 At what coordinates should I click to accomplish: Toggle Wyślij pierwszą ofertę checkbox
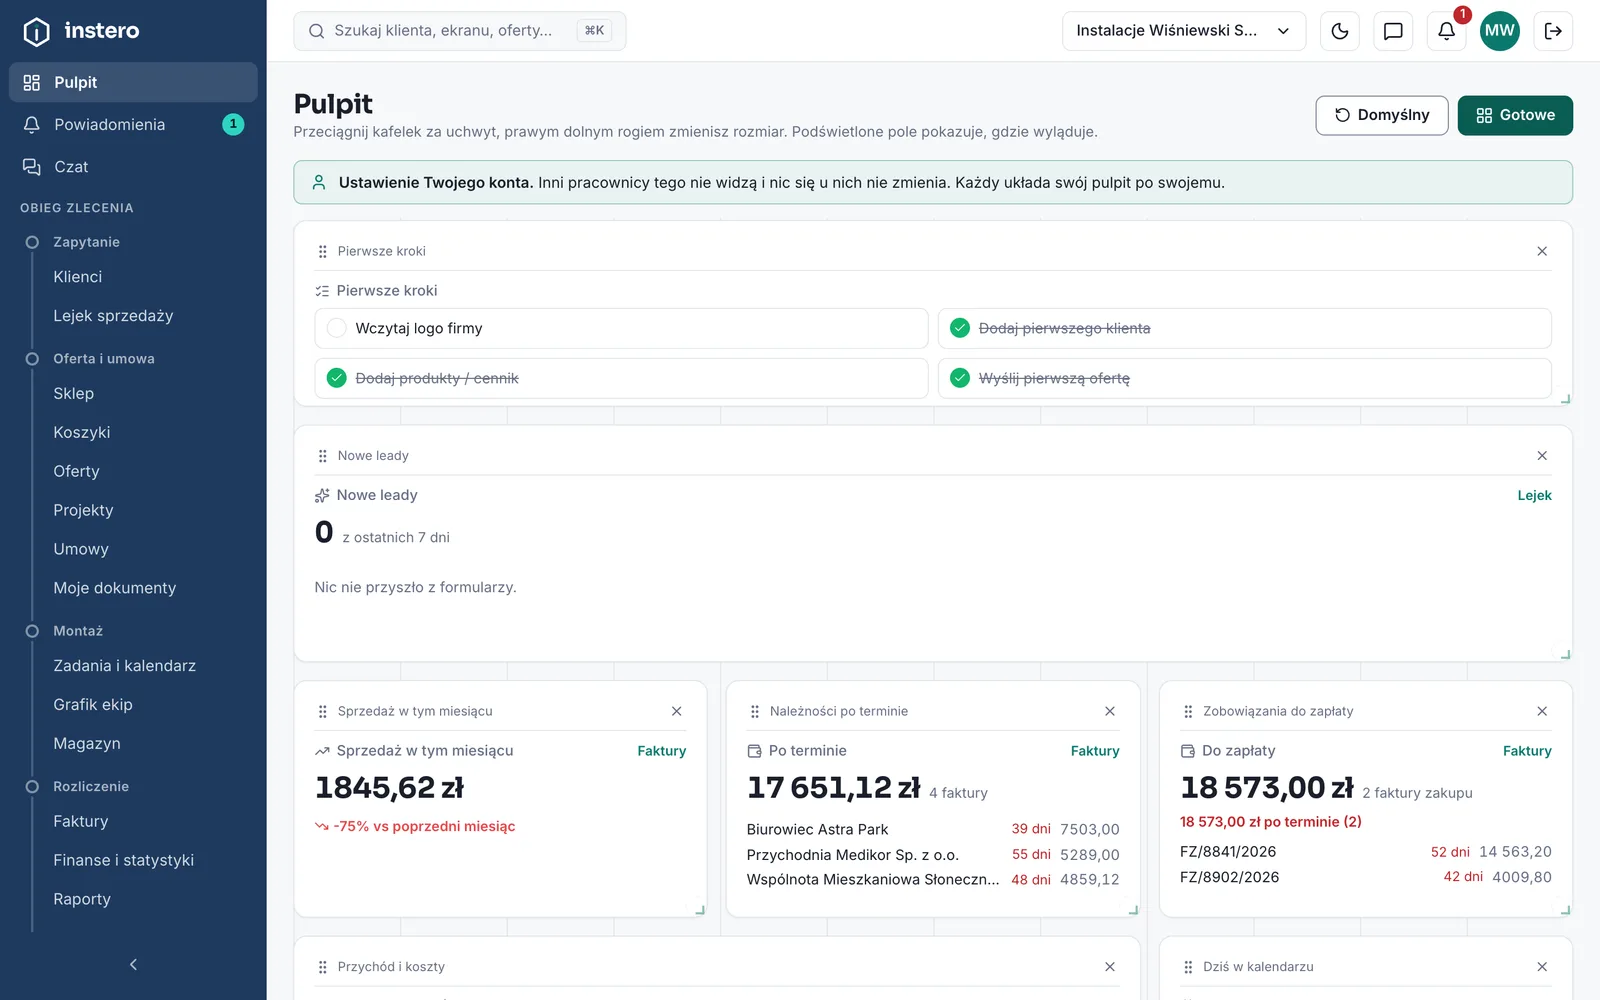coord(960,378)
